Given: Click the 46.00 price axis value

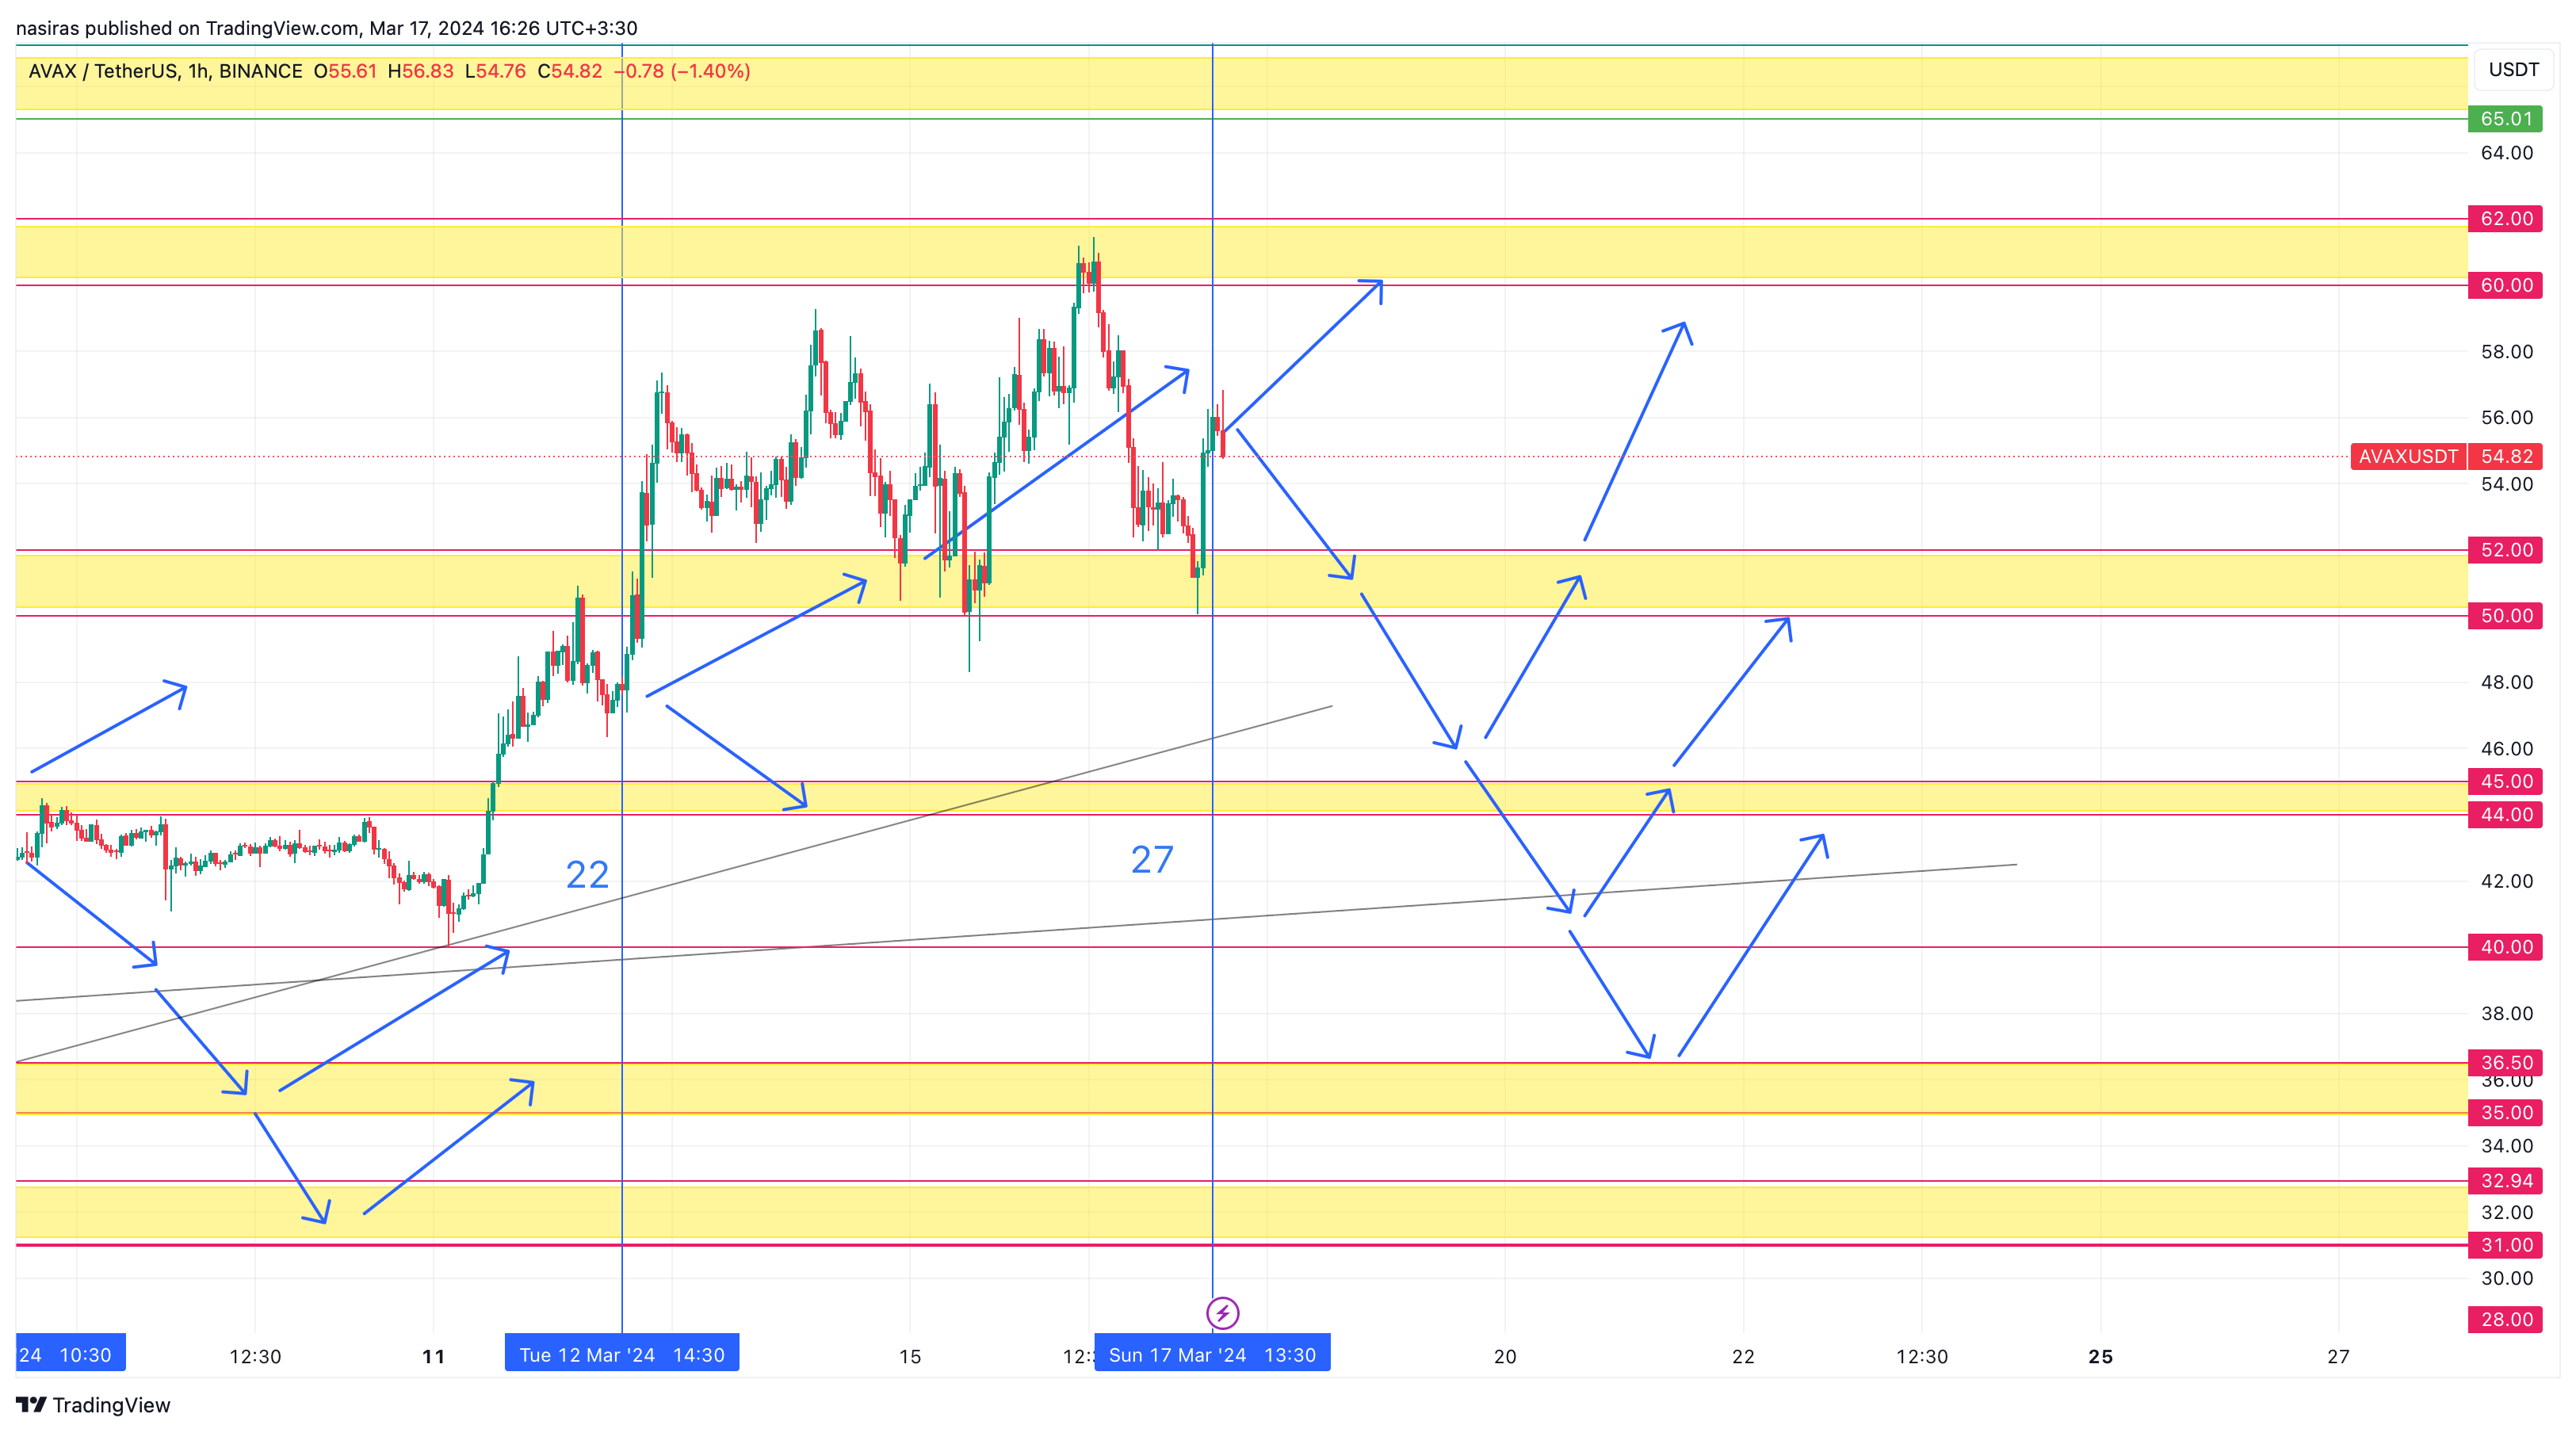Looking at the screenshot, I should tap(2507, 748).
